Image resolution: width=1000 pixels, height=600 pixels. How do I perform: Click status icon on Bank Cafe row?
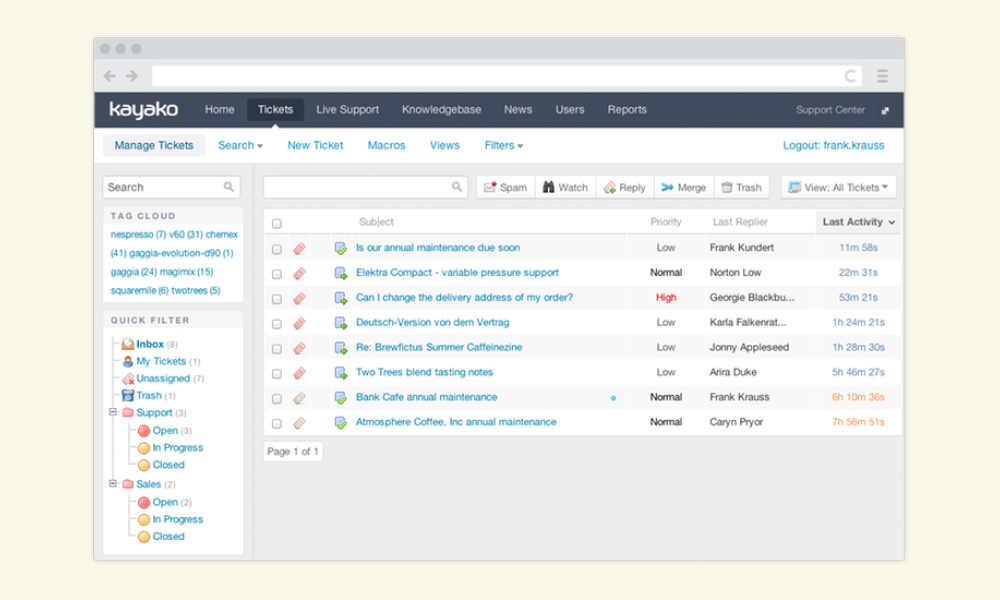pyautogui.click(x=341, y=398)
